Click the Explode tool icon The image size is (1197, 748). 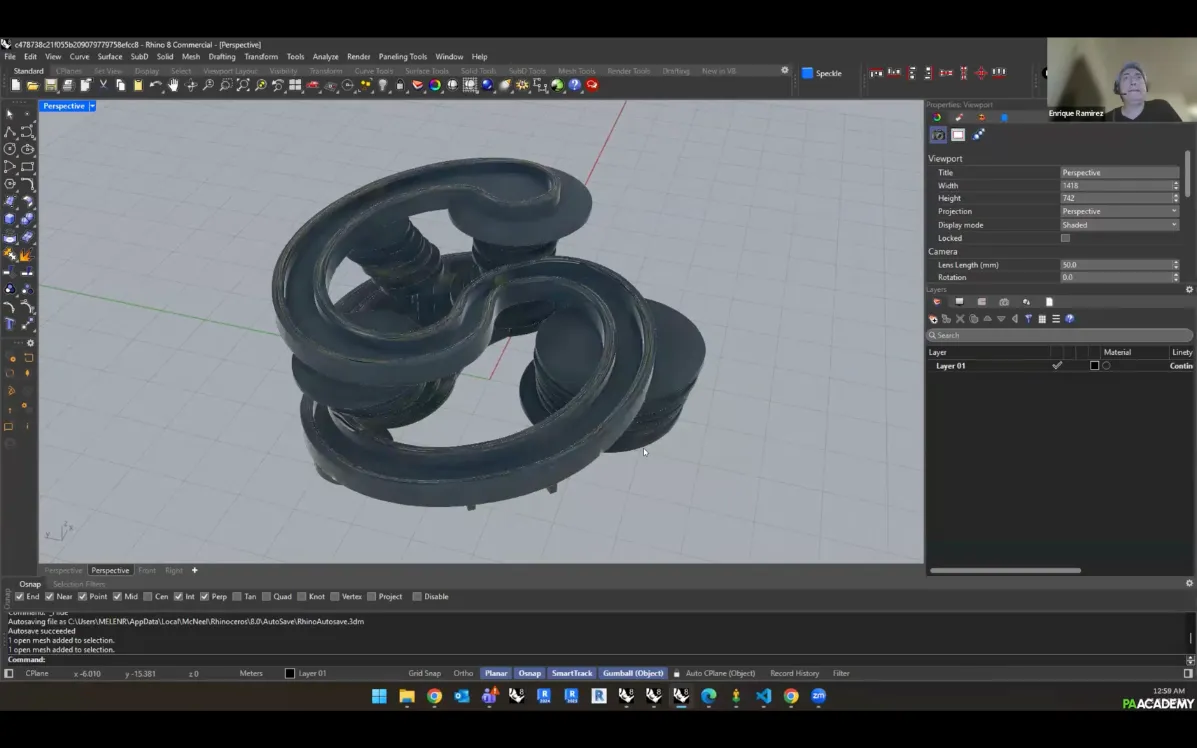[27, 256]
